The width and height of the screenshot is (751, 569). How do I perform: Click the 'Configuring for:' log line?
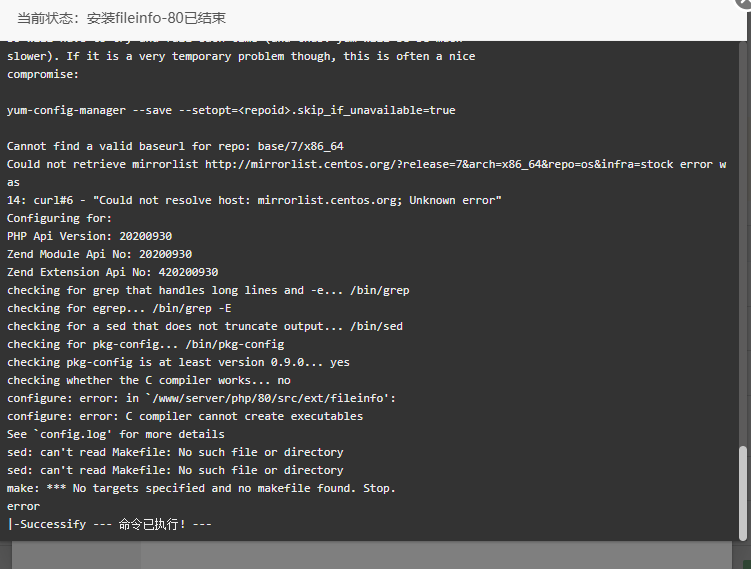[59, 218]
